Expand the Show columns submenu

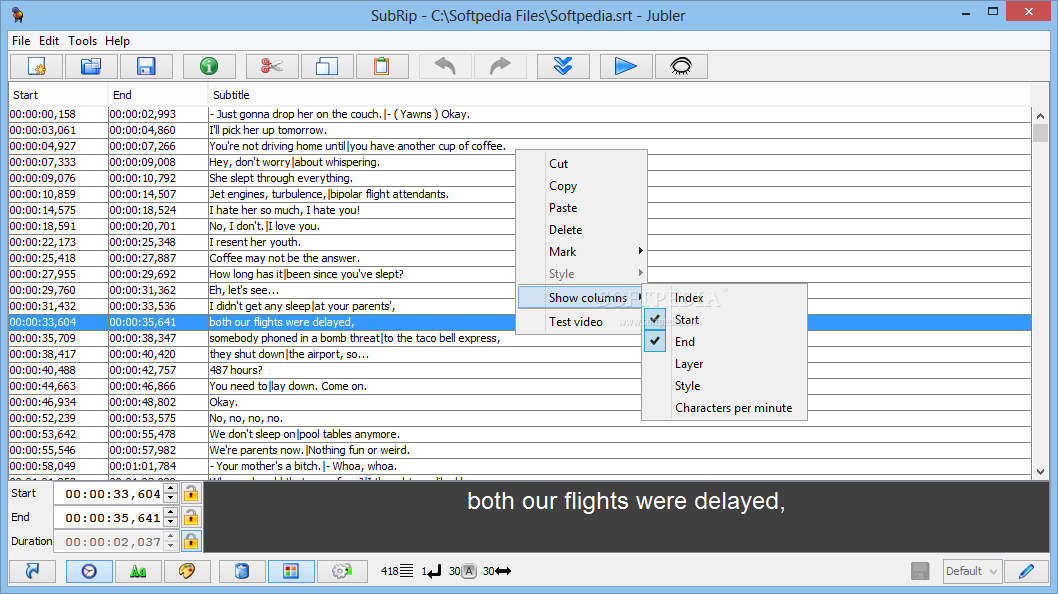tap(582, 298)
